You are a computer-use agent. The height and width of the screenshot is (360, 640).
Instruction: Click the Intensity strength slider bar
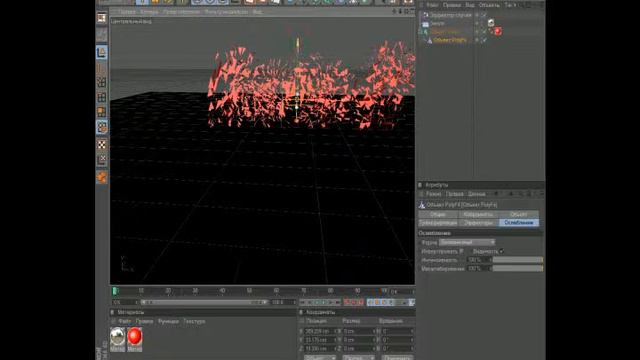pos(518,260)
